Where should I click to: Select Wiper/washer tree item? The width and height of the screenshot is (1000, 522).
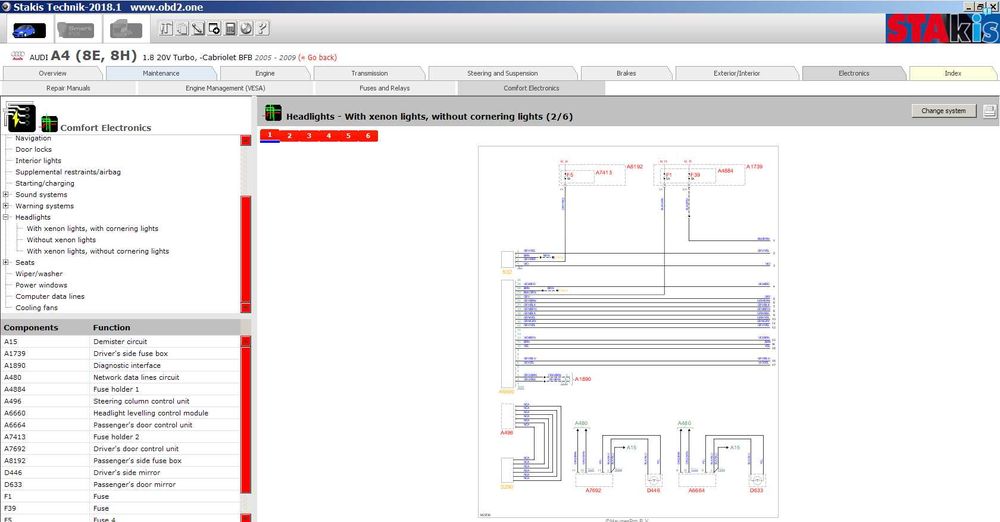(x=39, y=274)
